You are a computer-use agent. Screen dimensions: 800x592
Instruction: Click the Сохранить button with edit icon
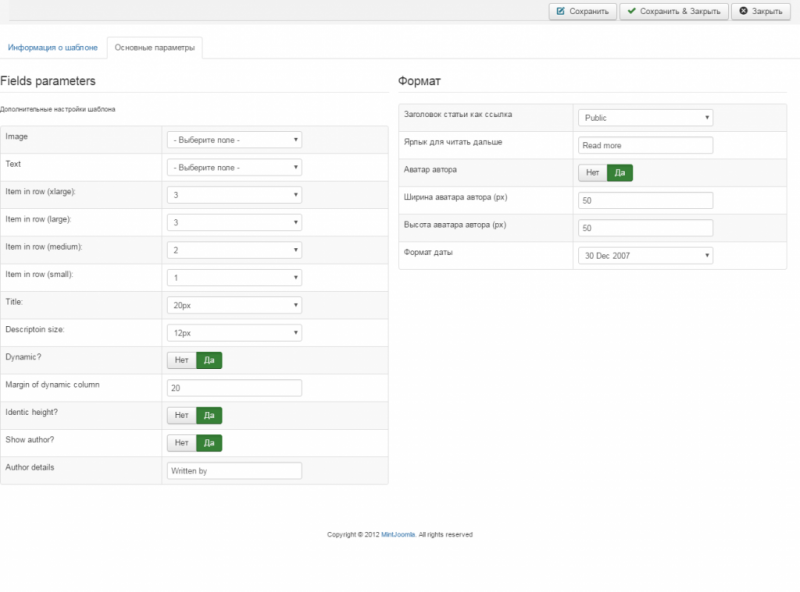click(x=582, y=11)
